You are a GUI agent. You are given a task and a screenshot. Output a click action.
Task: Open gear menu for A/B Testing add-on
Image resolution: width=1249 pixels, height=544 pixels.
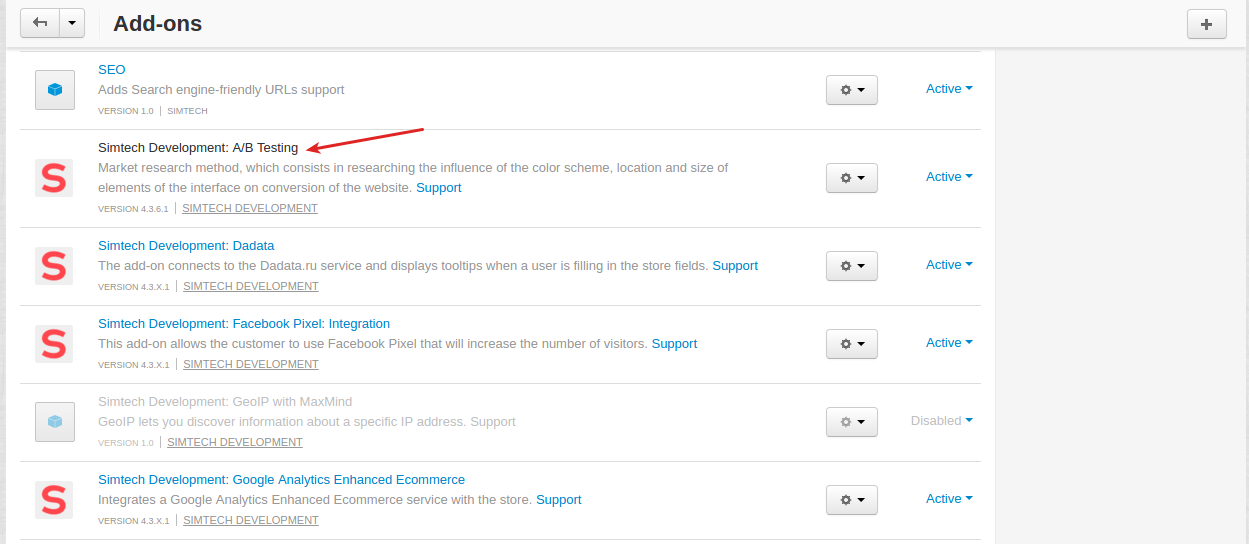pos(852,177)
